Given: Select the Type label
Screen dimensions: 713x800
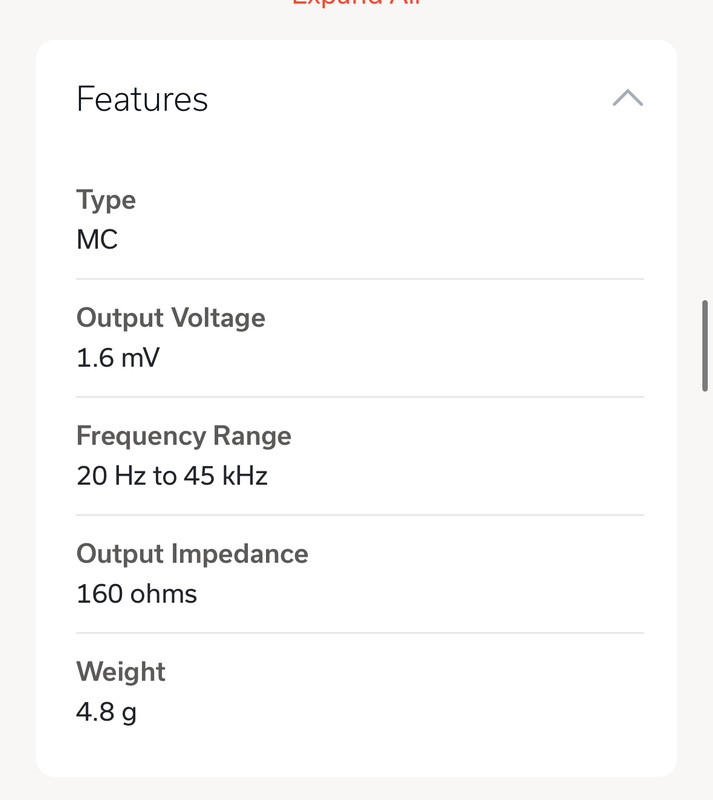Looking at the screenshot, I should click(x=106, y=200).
